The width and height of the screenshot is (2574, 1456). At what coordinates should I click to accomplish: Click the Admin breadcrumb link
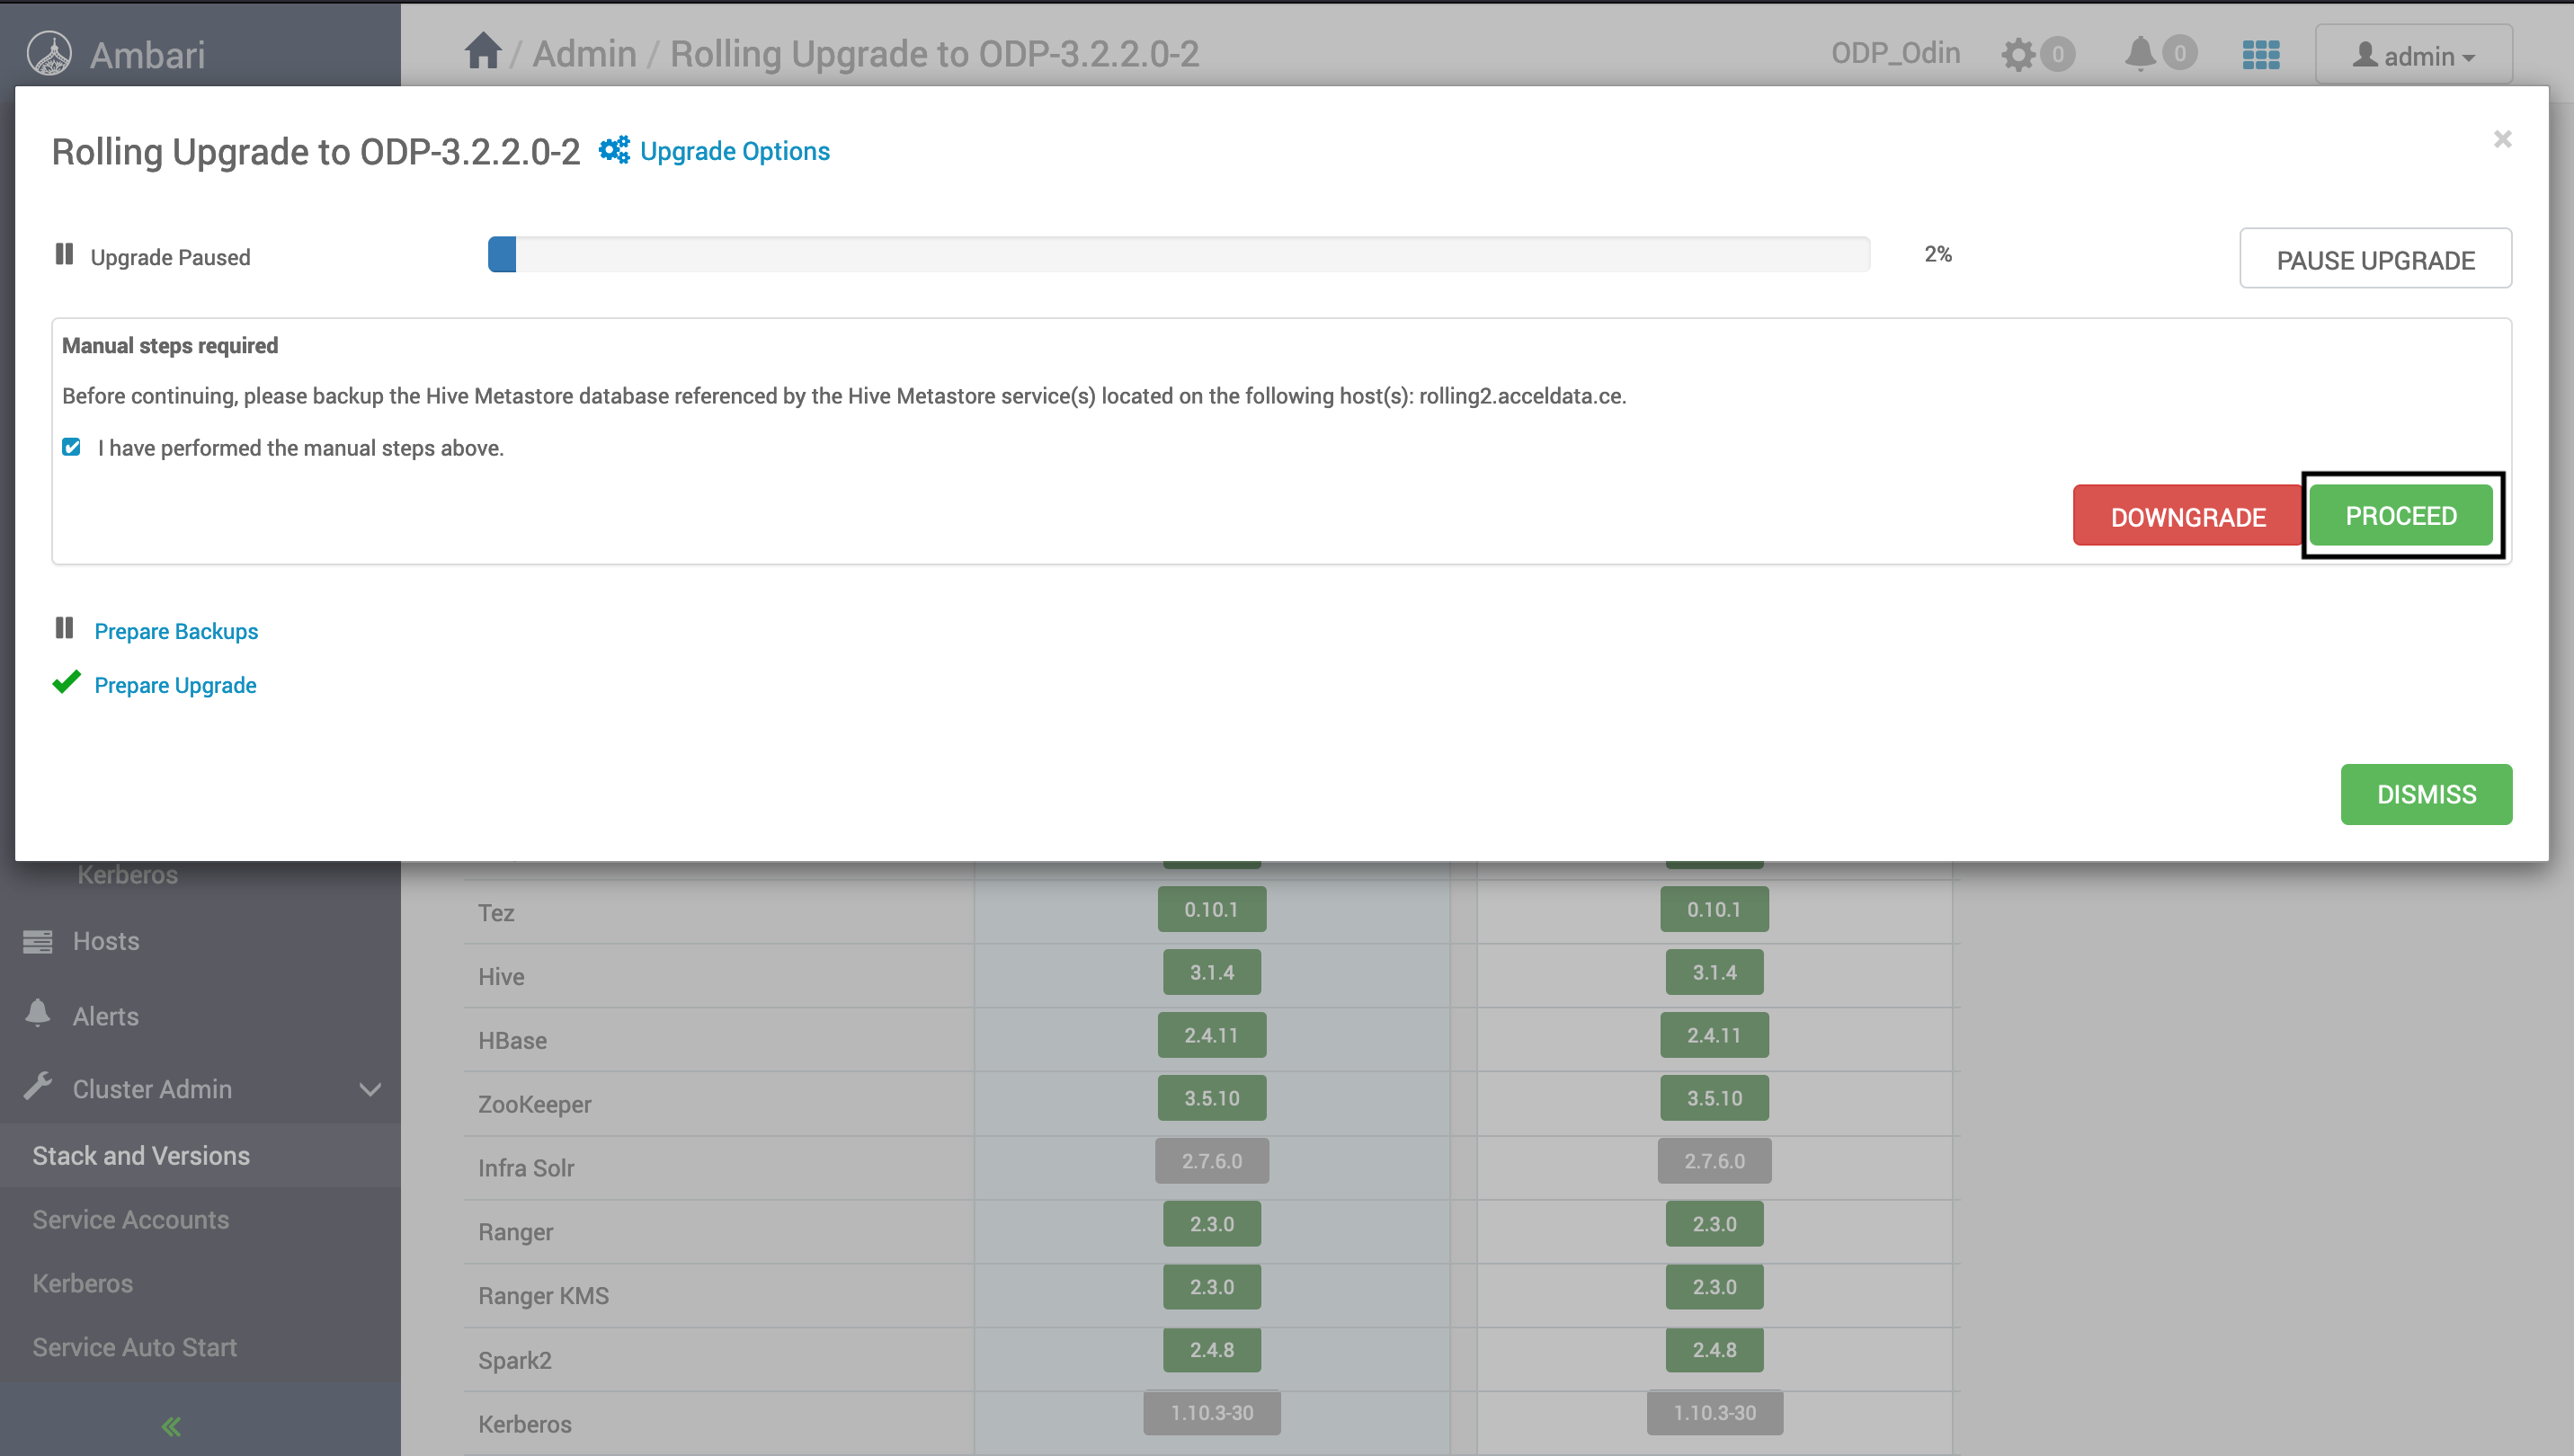click(x=584, y=54)
